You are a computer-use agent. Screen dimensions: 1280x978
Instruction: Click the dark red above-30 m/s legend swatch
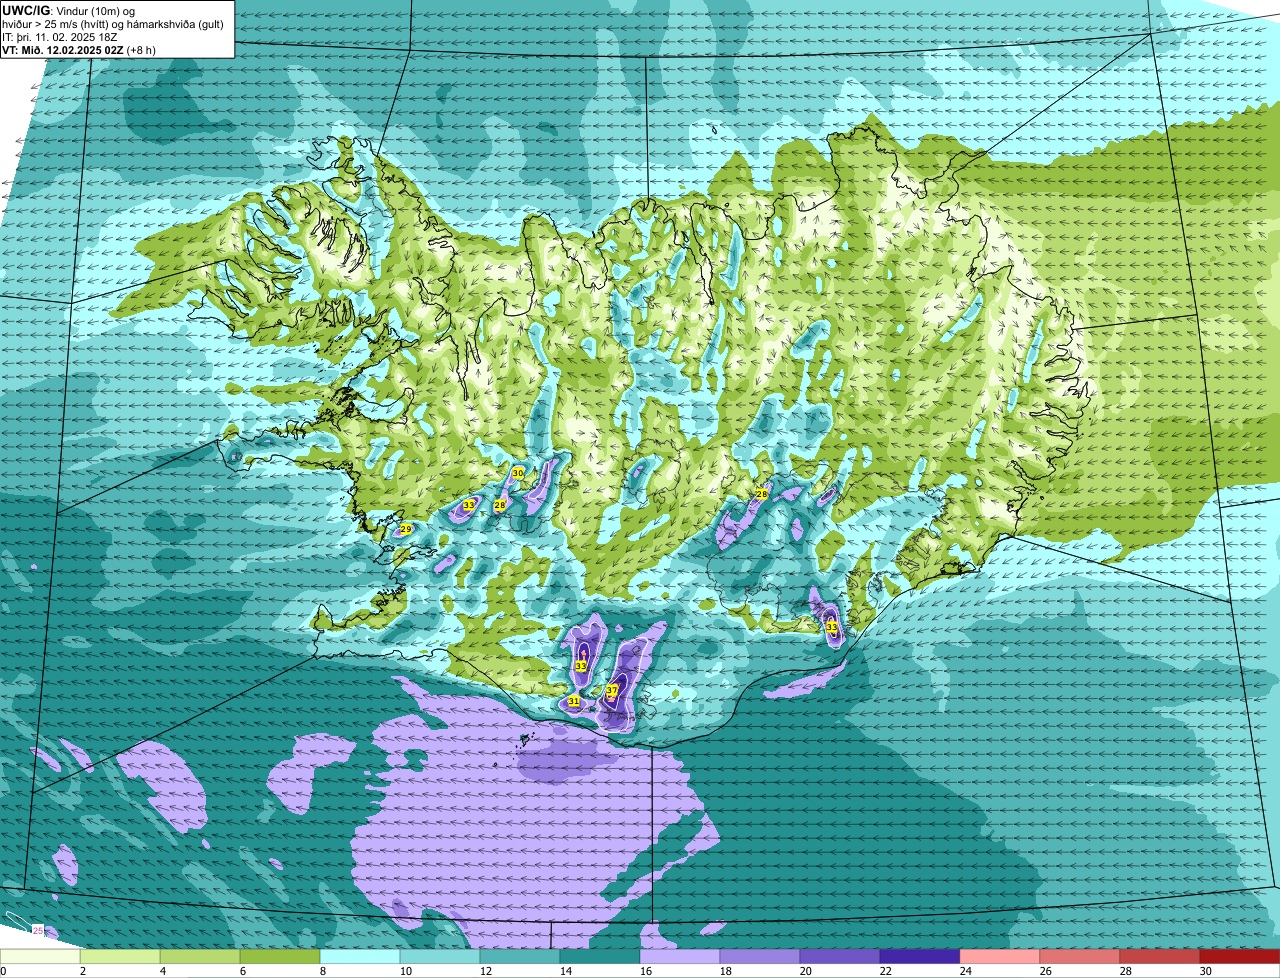[x=1240, y=957]
